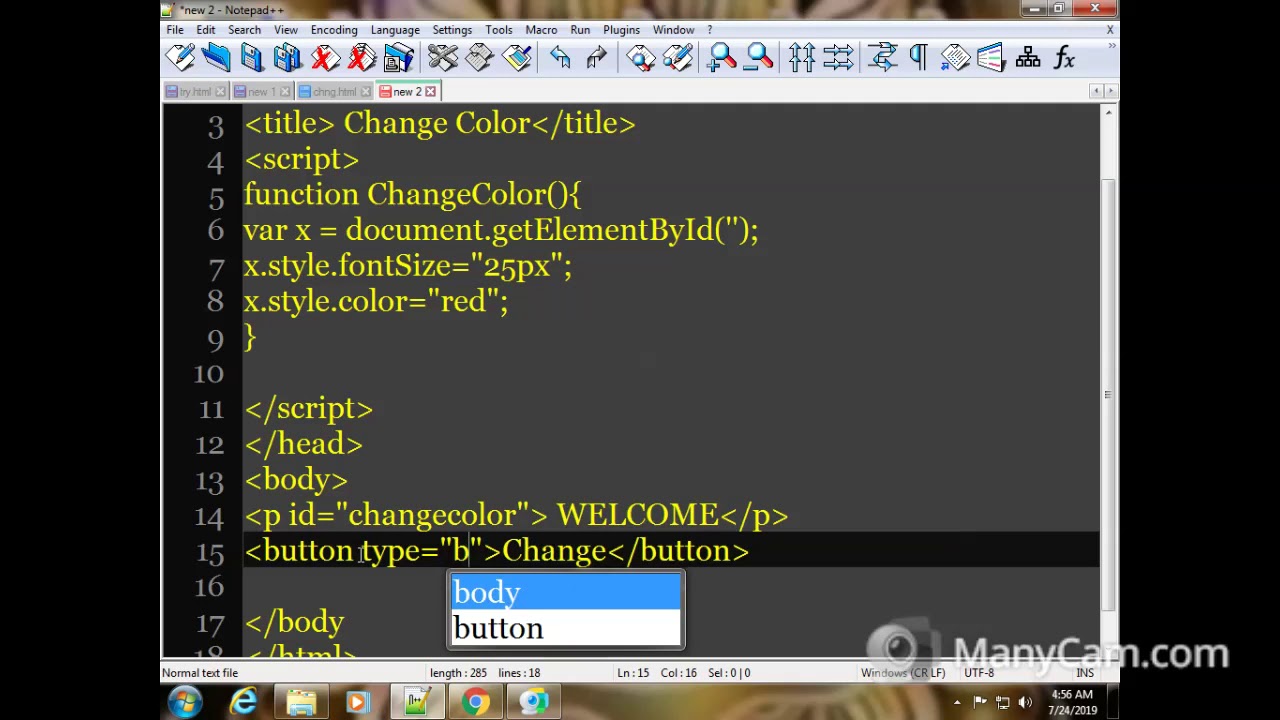Open the Macro menu
Screen dimensions: 1280x720
541,30
